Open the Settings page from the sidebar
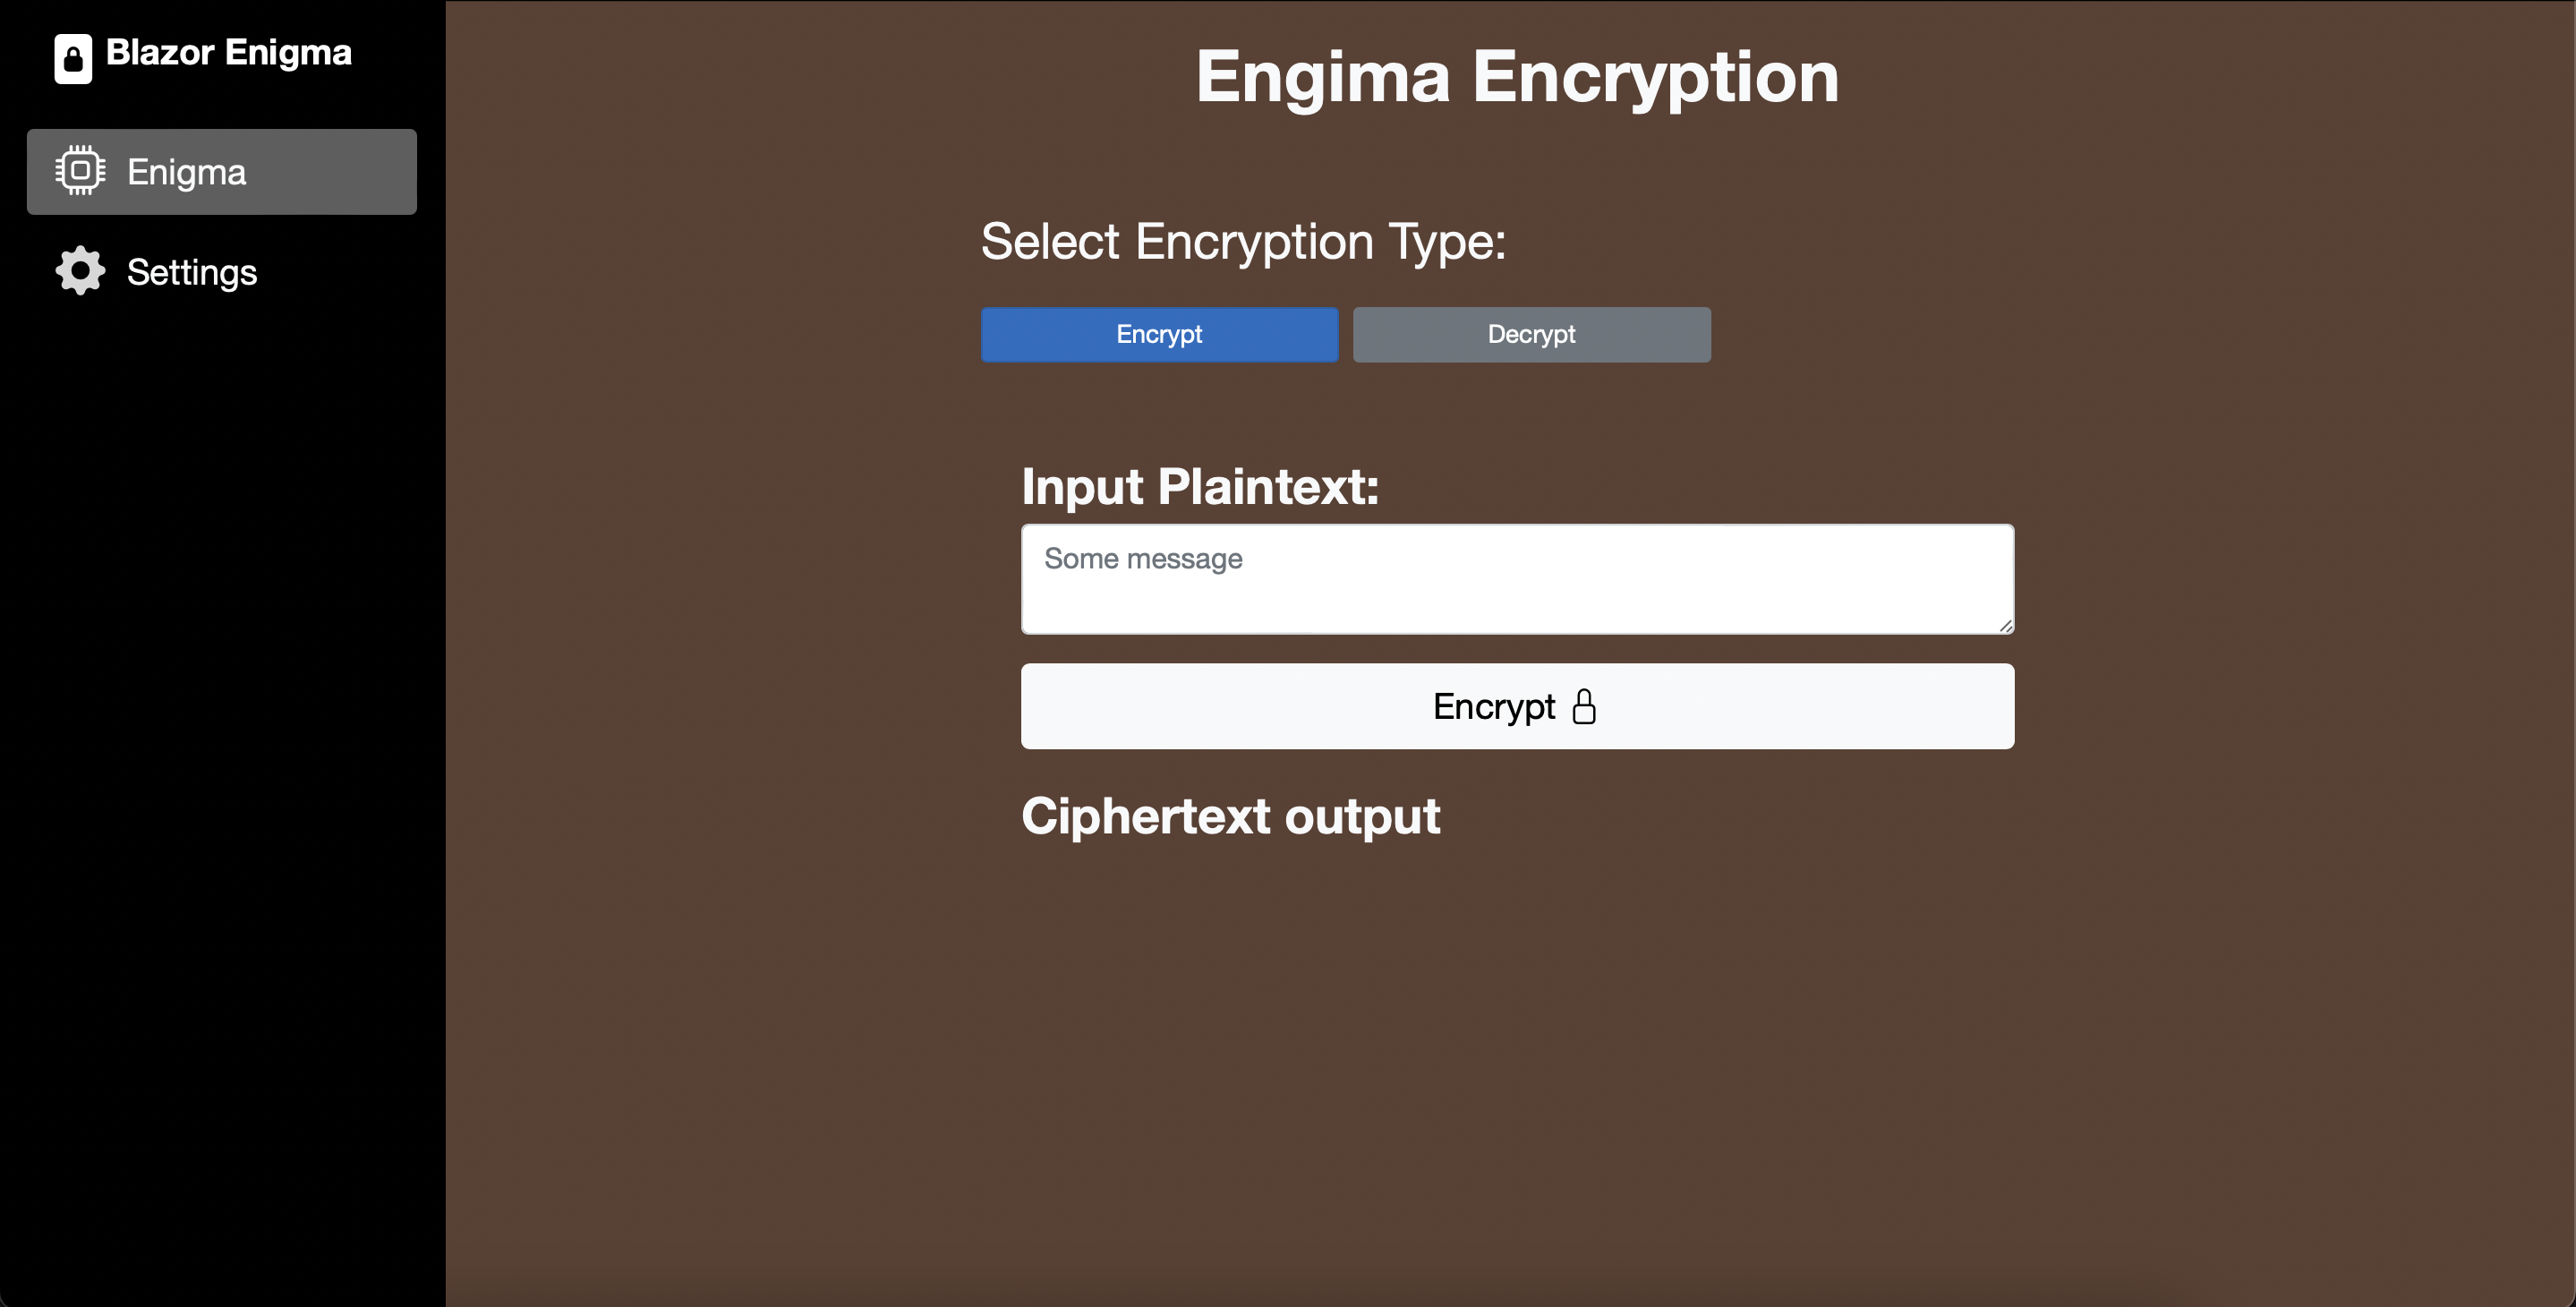Viewport: 2576px width, 1307px height. pyautogui.click(x=192, y=272)
